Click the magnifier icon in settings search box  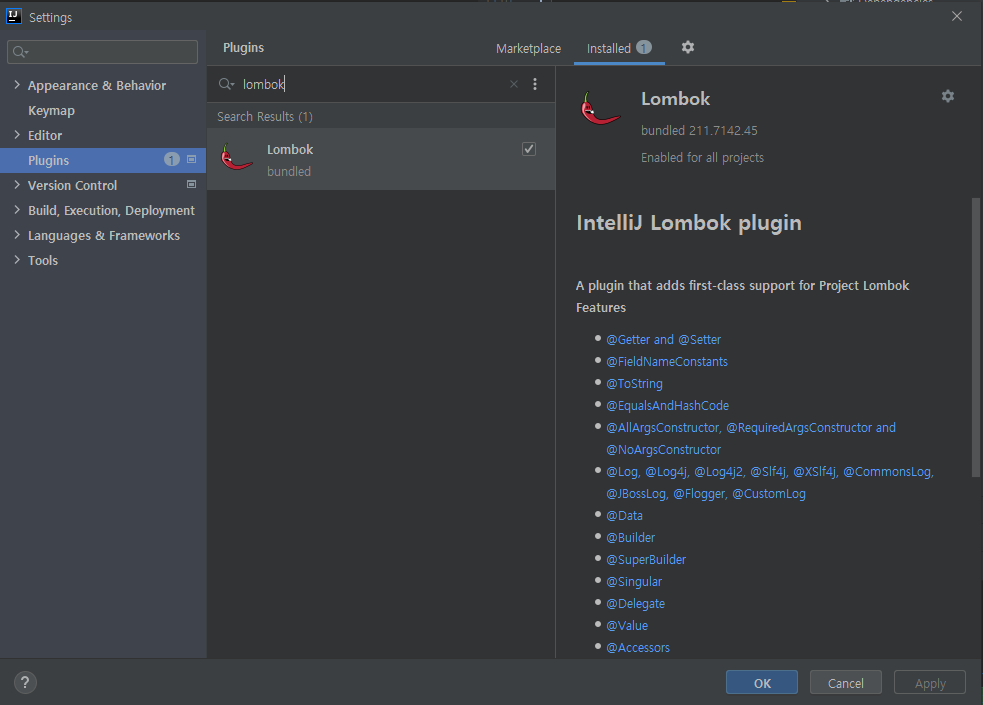click(x=21, y=52)
